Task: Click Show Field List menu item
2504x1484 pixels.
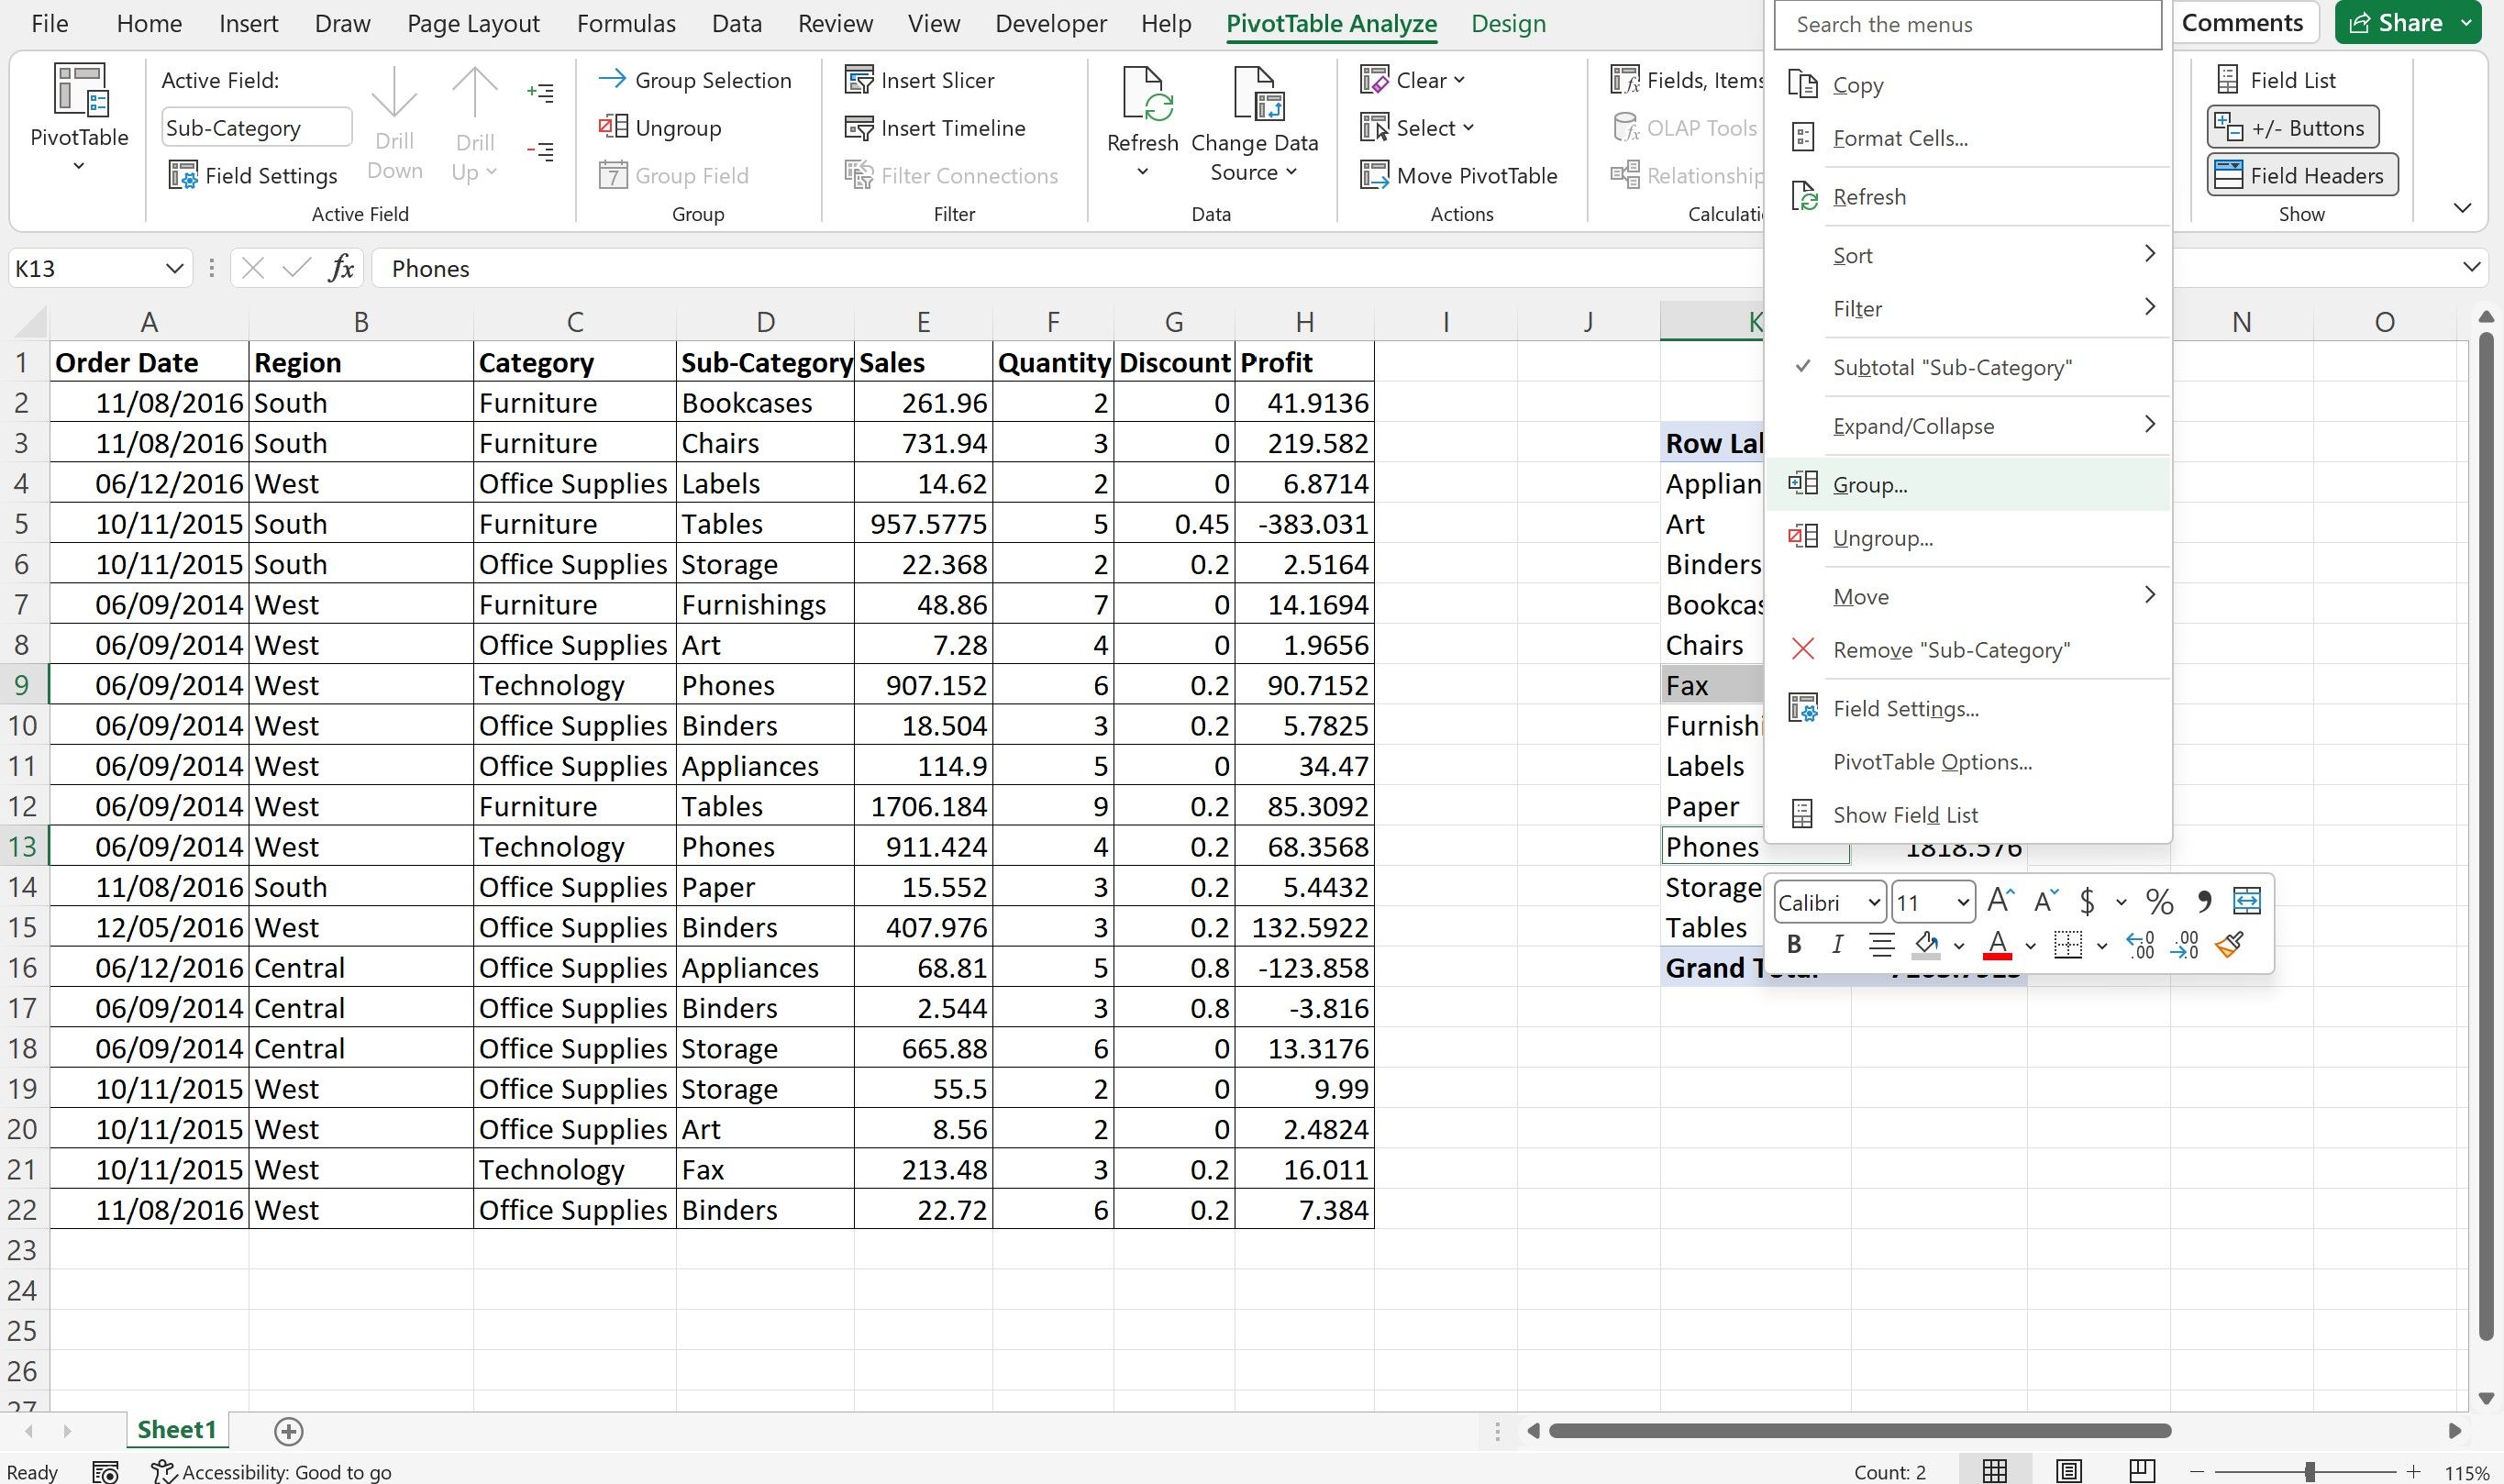Action: pyautogui.click(x=1907, y=813)
